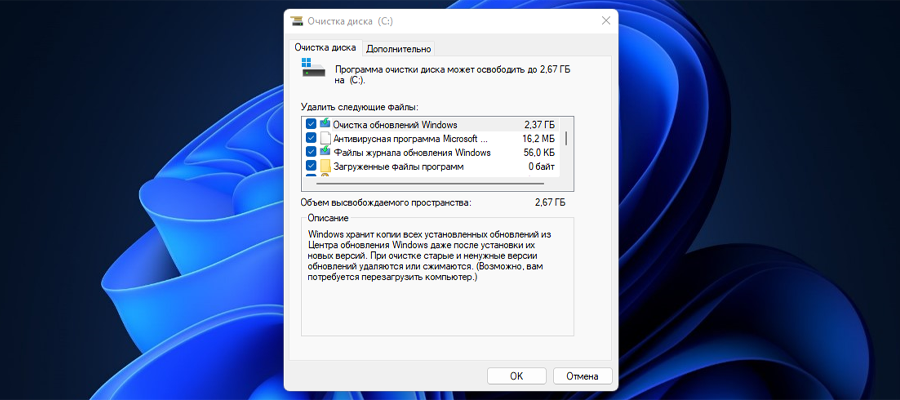Click the 56,0 КБ size value
Image resolution: width=900 pixels, height=400 pixels.
pyautogui.click(x=538, y=153)
